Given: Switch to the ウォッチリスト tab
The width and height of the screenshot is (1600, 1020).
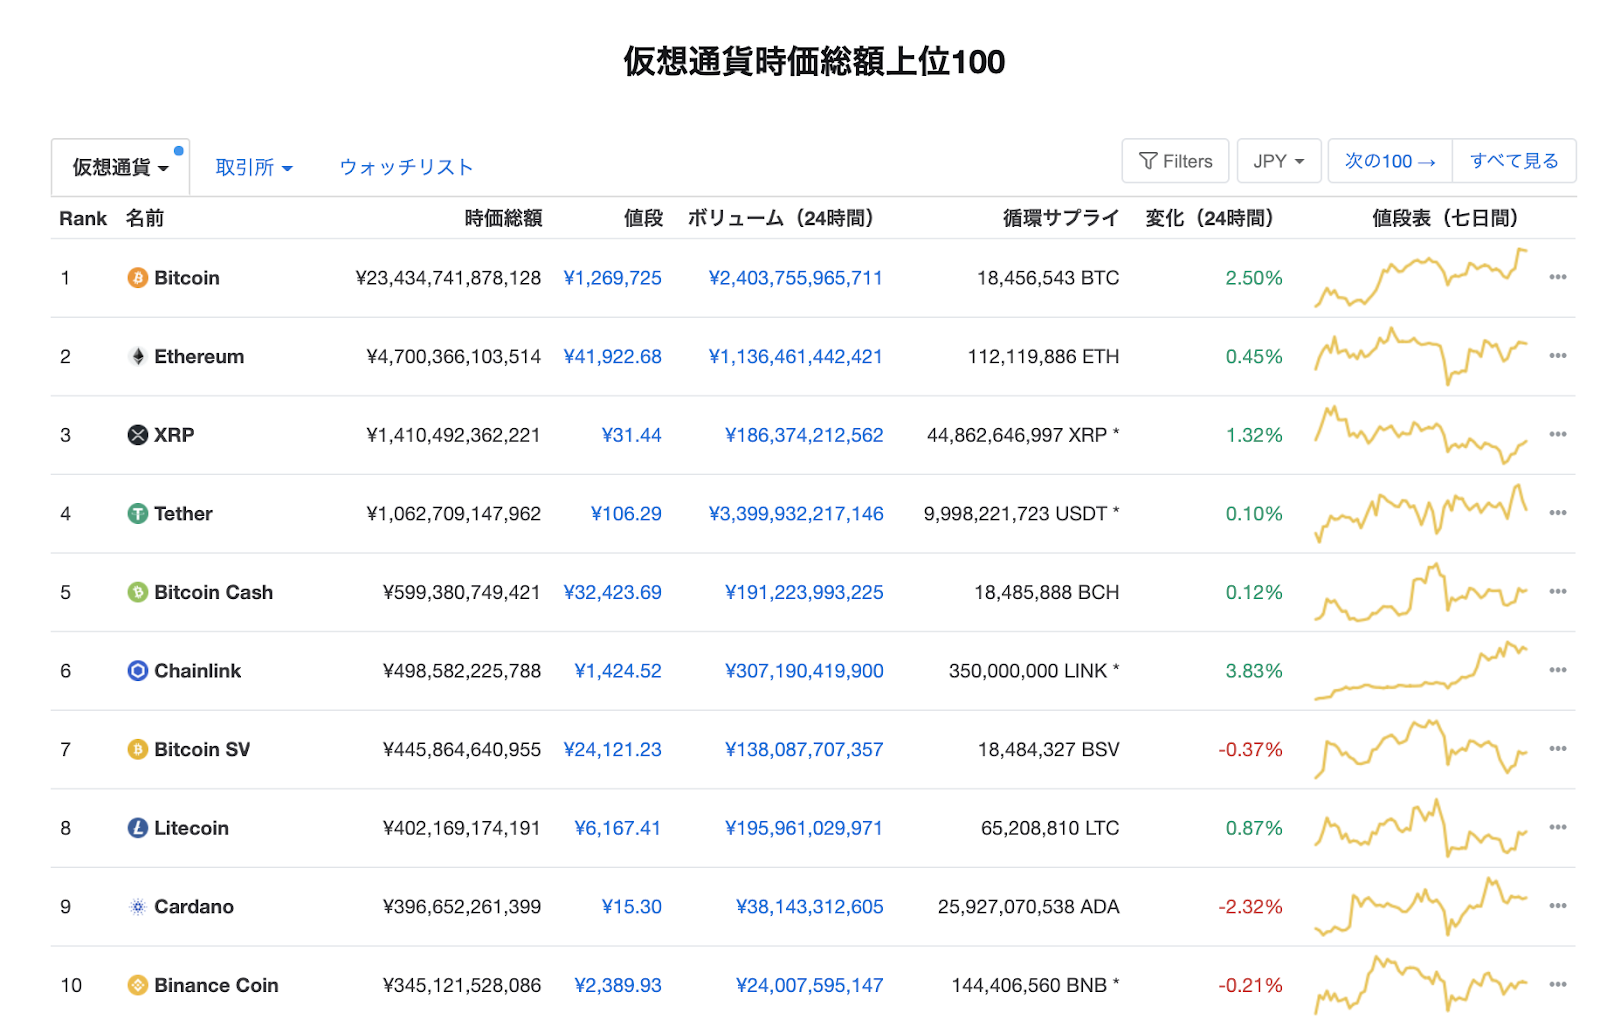Looking at the screenshot, I should 406,167.
